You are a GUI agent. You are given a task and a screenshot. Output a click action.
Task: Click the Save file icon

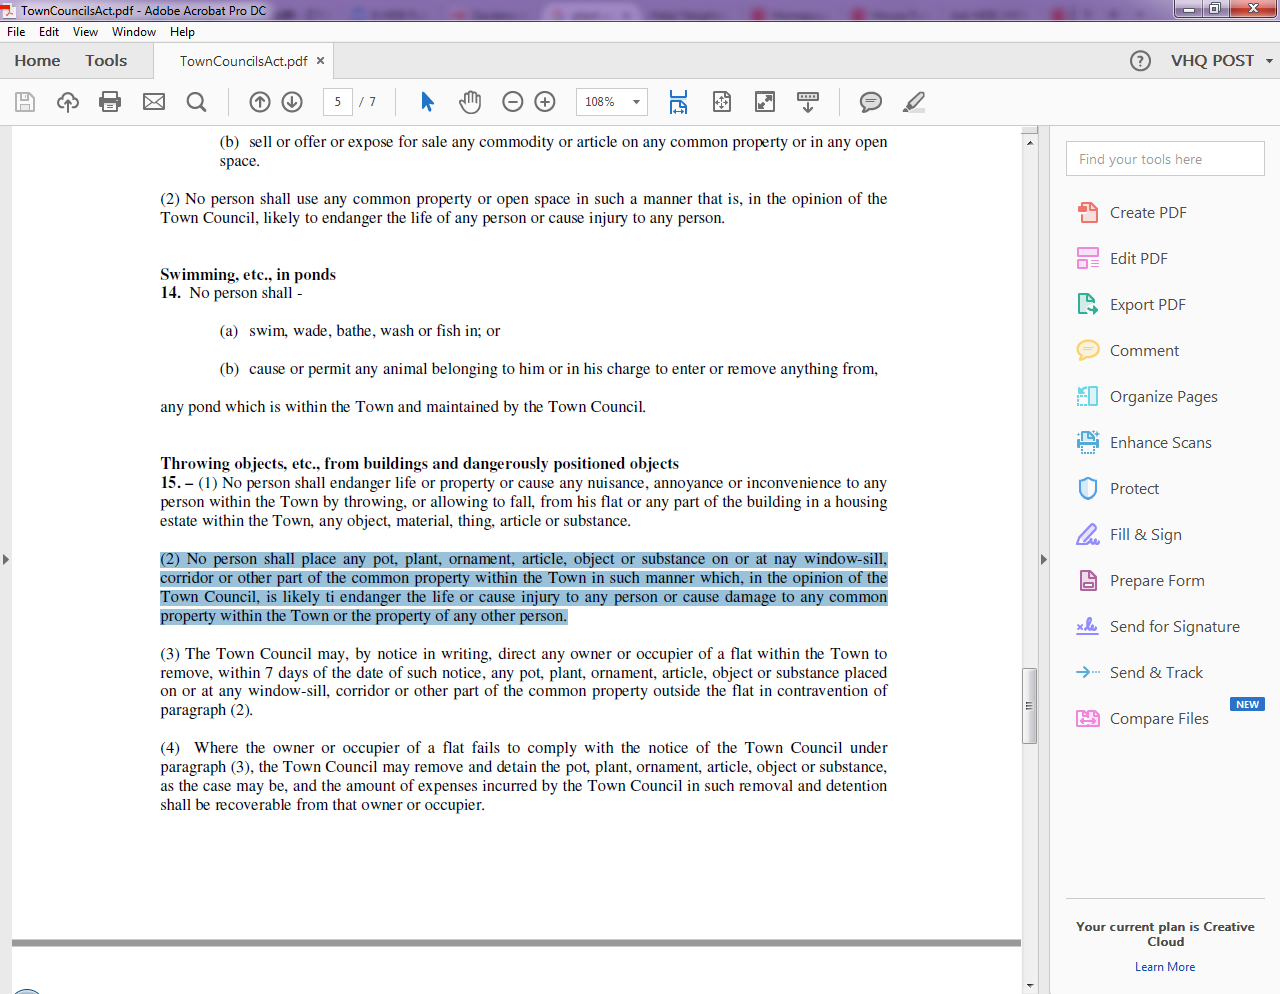click(25, 102)
